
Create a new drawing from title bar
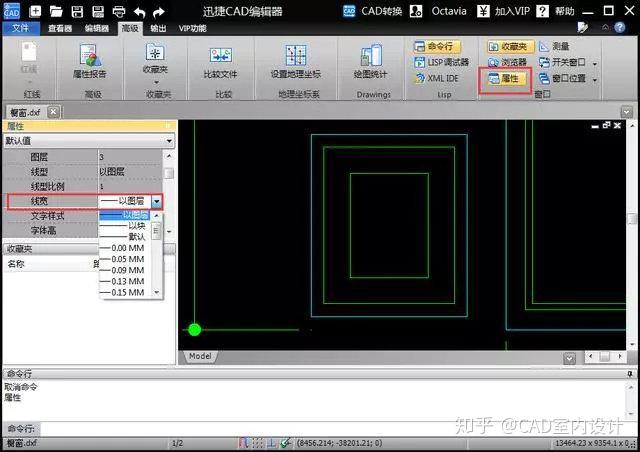coord(36,11)
